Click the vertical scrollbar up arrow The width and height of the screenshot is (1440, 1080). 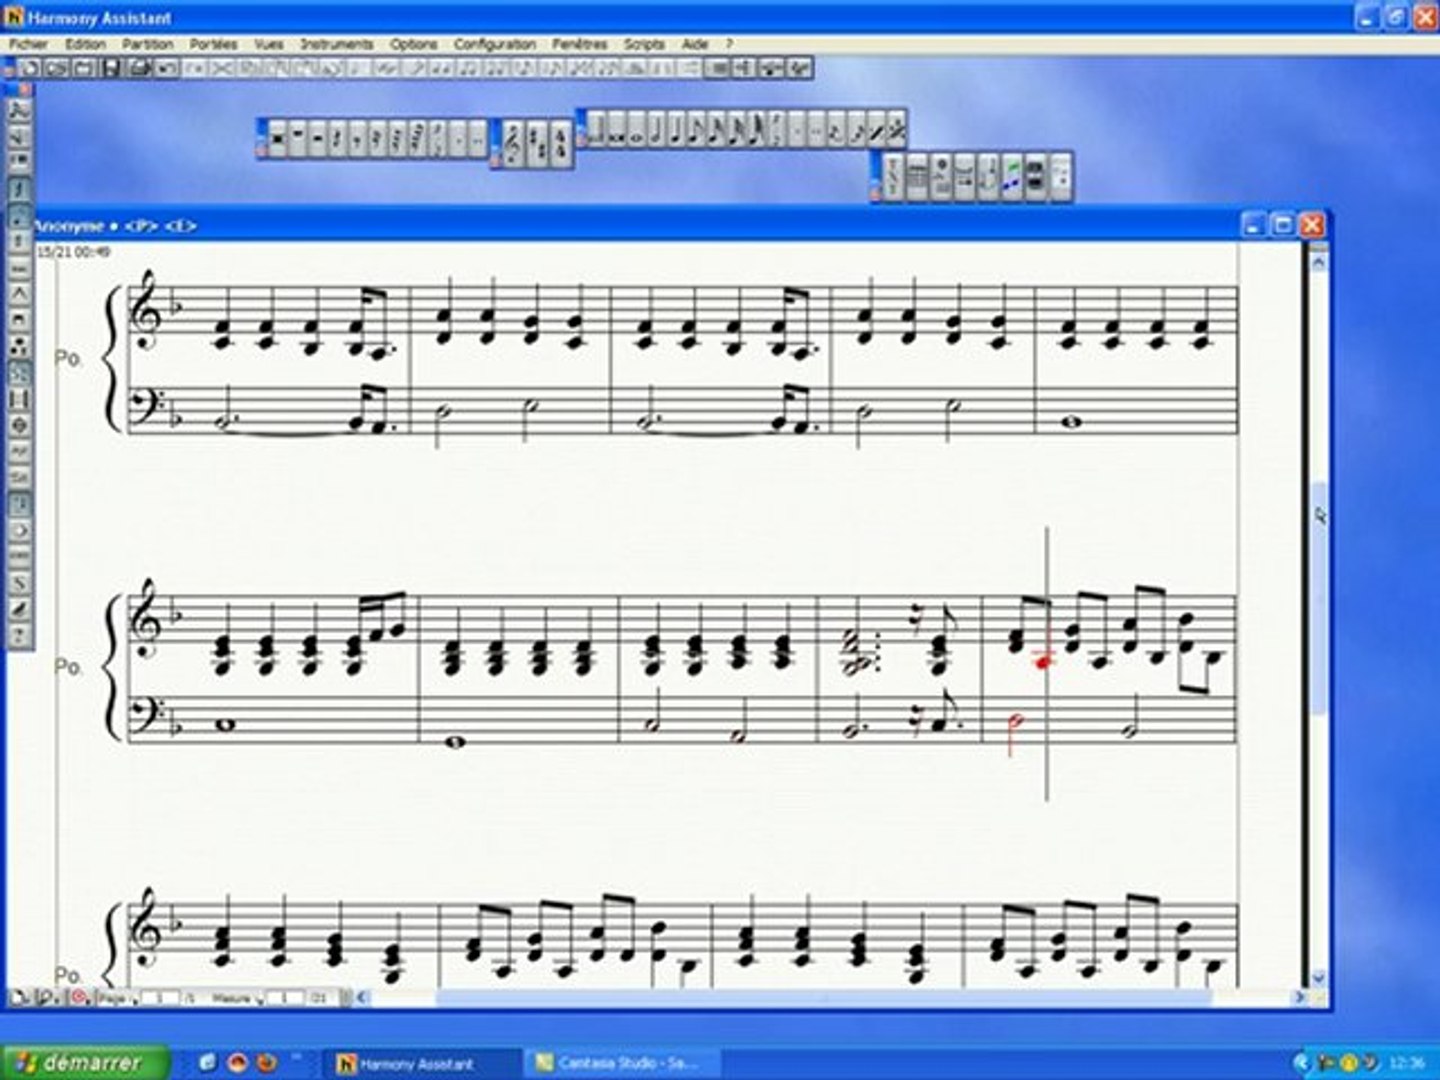(1318, 262)
